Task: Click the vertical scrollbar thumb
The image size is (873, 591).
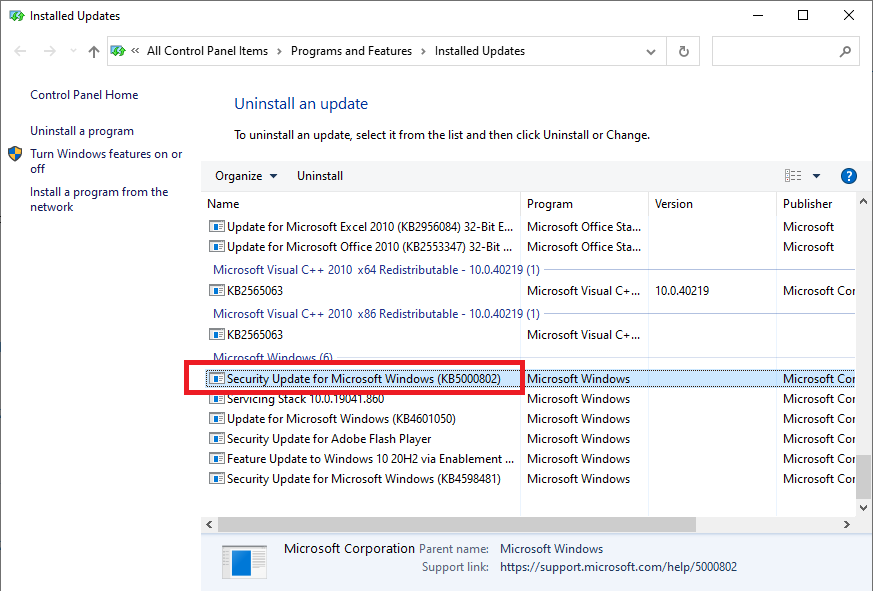Action: 863,477
